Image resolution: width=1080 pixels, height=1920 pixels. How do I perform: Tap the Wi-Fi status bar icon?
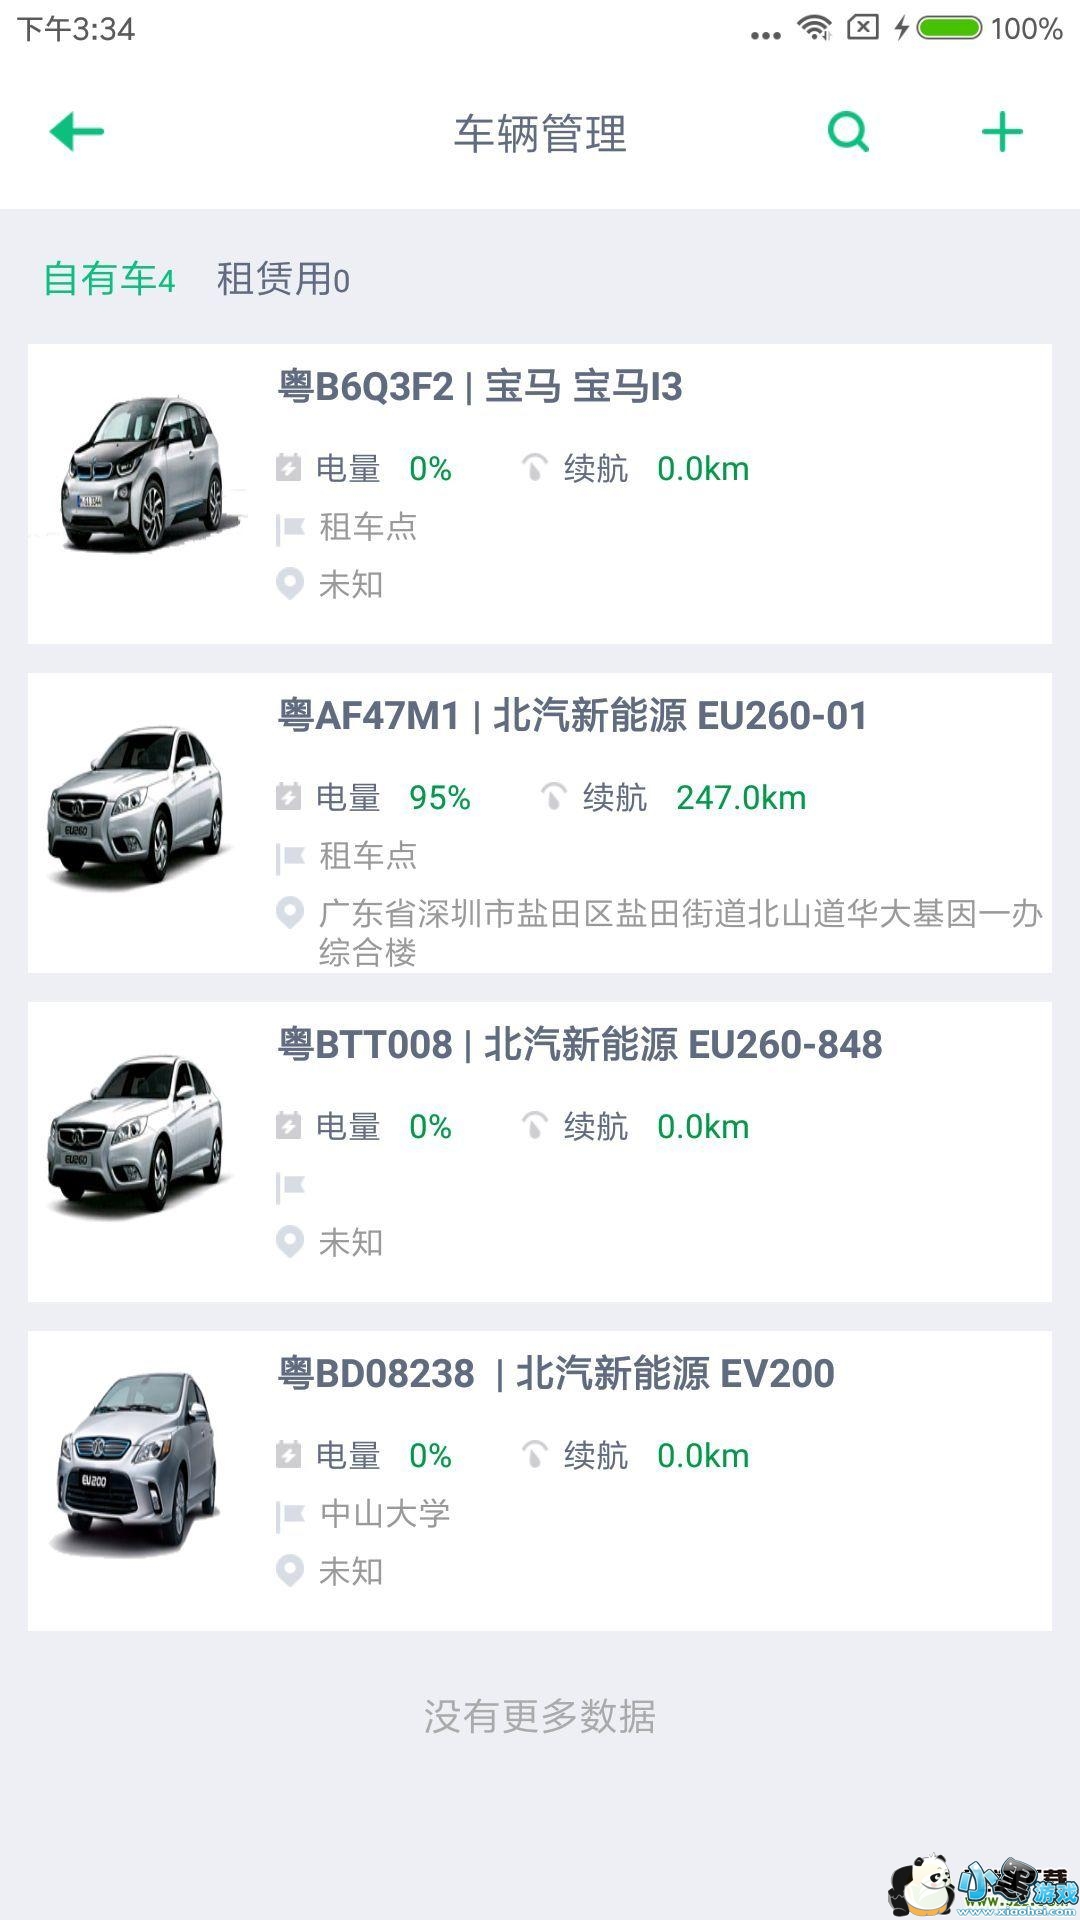pos(815,28)
